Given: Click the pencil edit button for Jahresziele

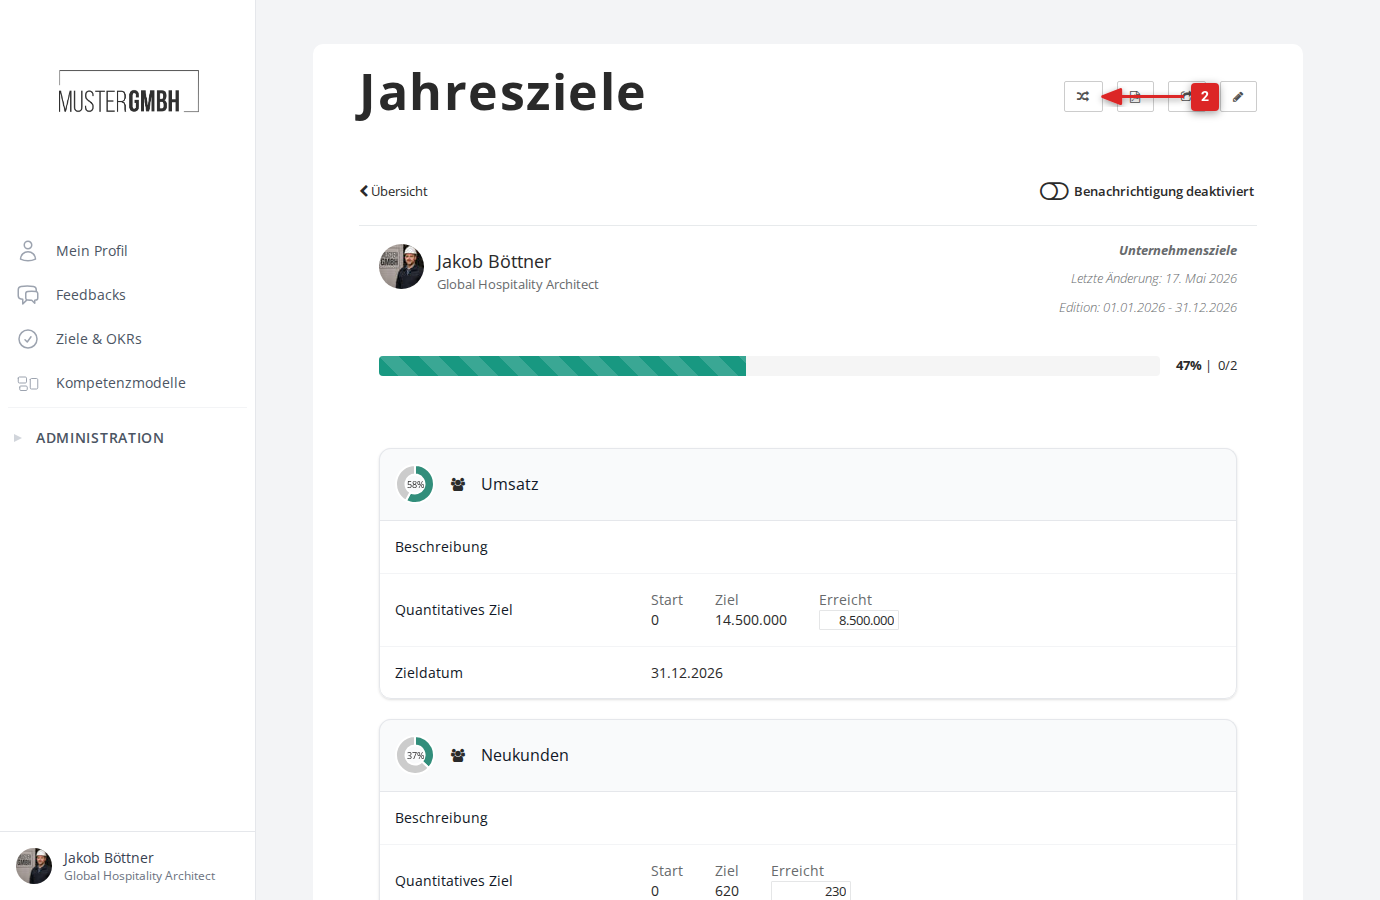Looking at the screenshot, I should [x=1238, y=96].
